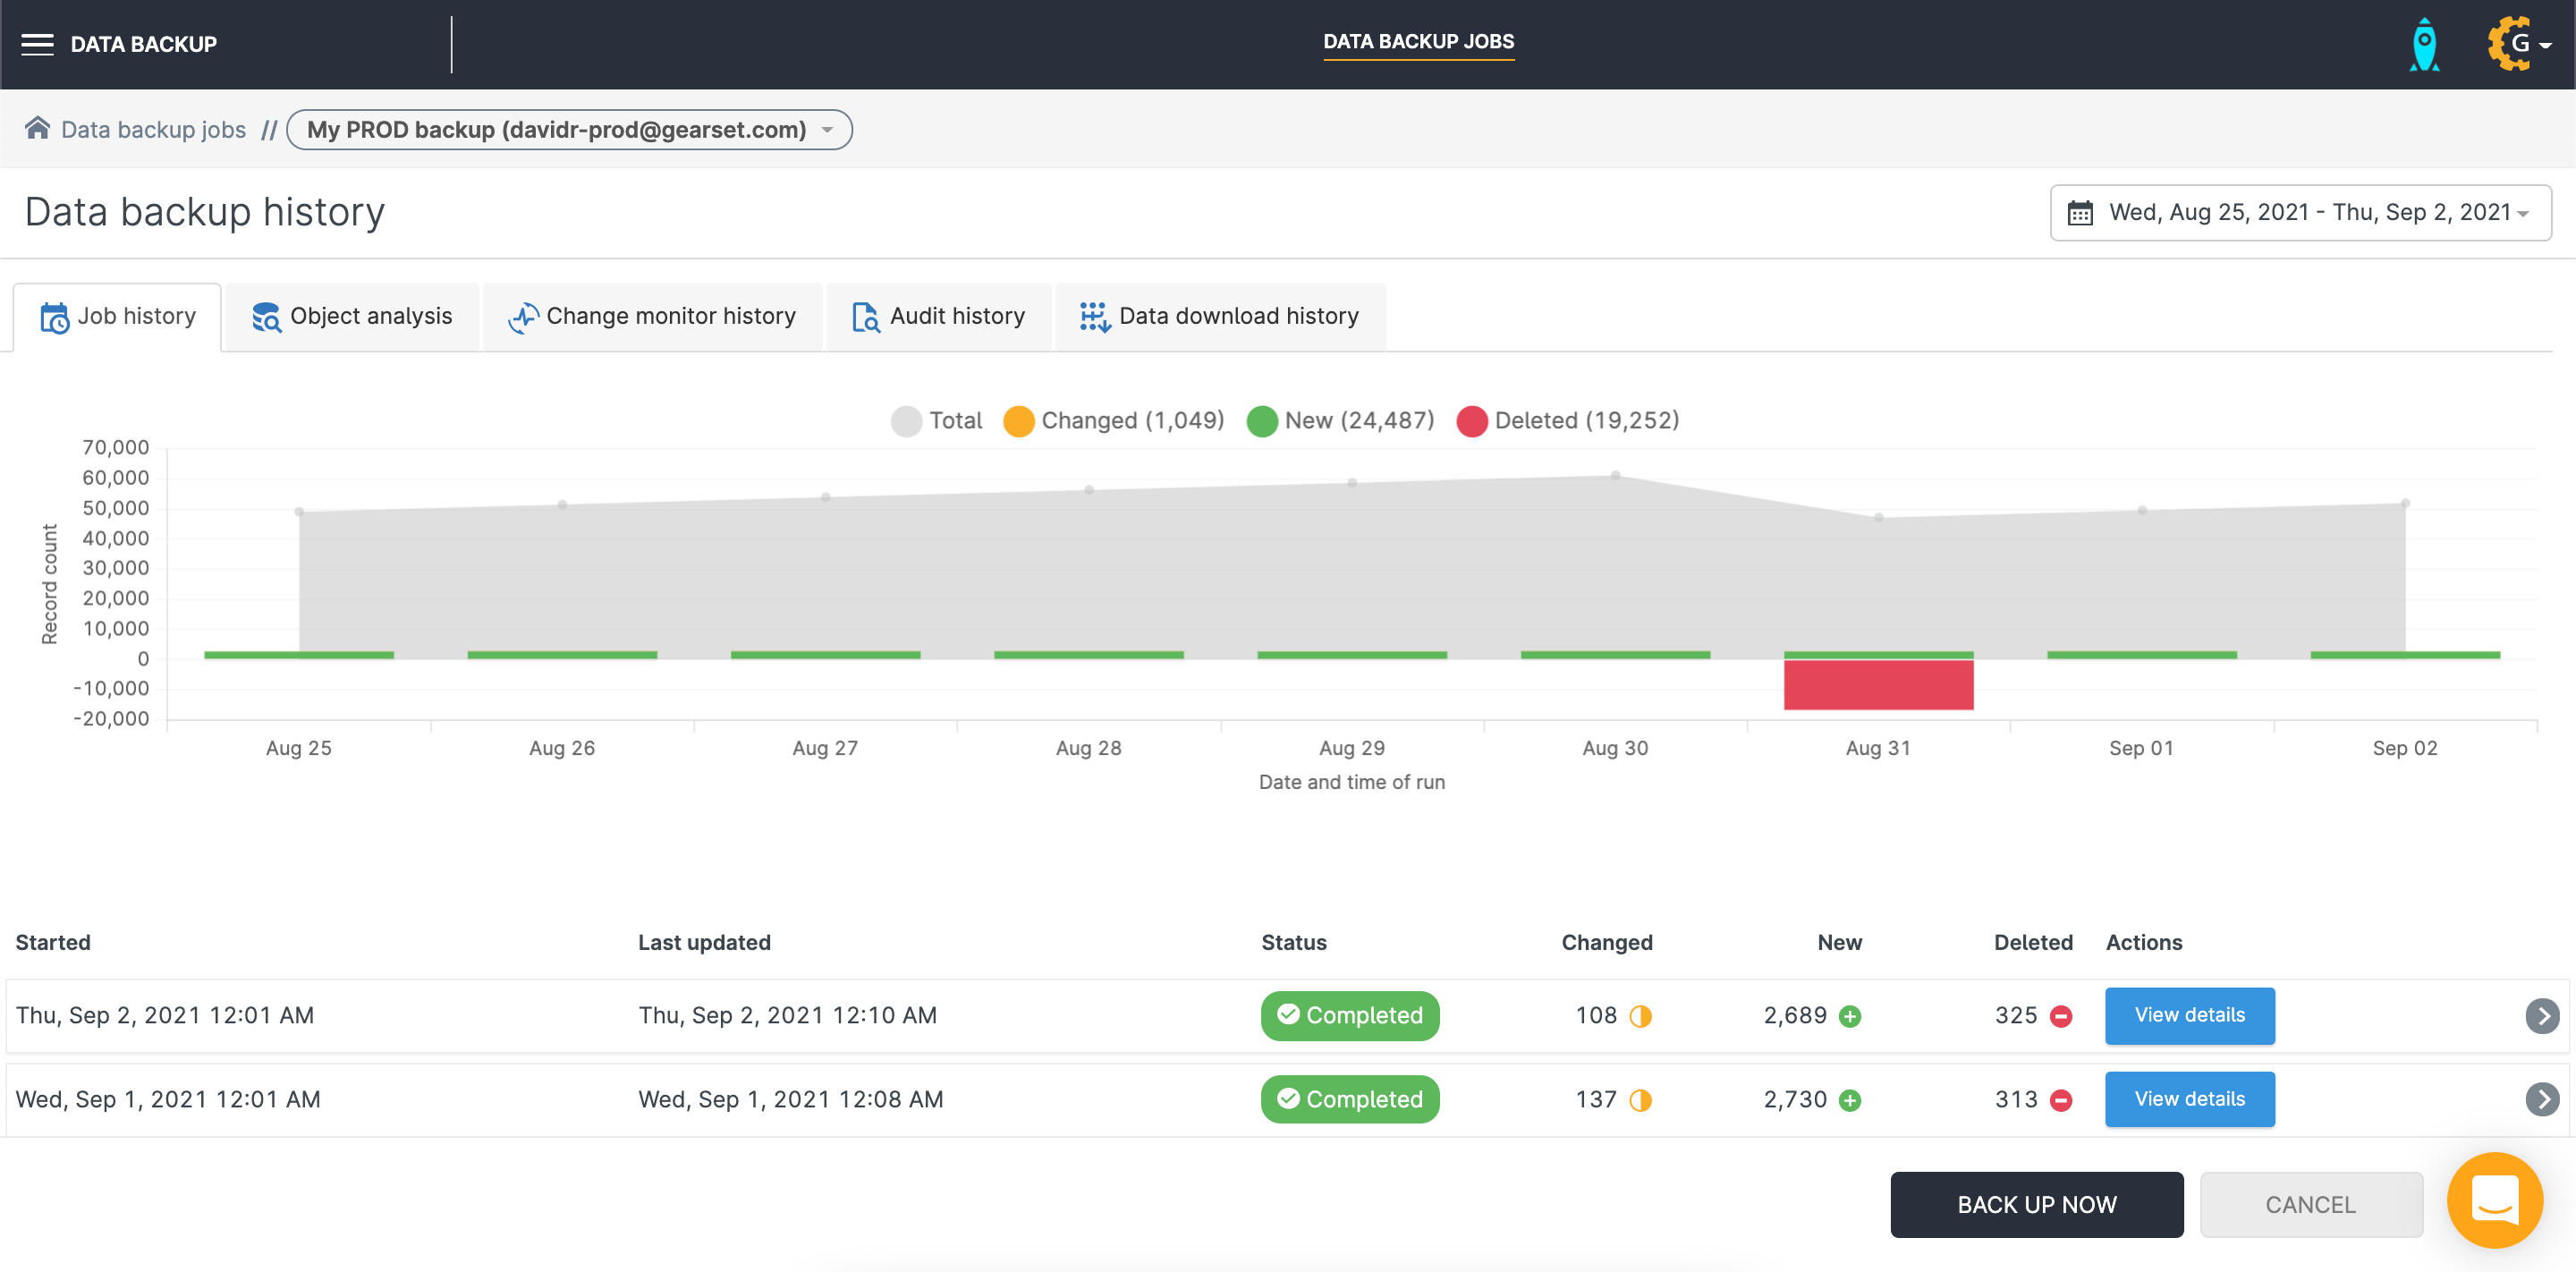Image resolution: width=2576 pixels, height=1272 pixels.
Task: View details for Sep 1 backup
Action: tap(2189, 1099)
